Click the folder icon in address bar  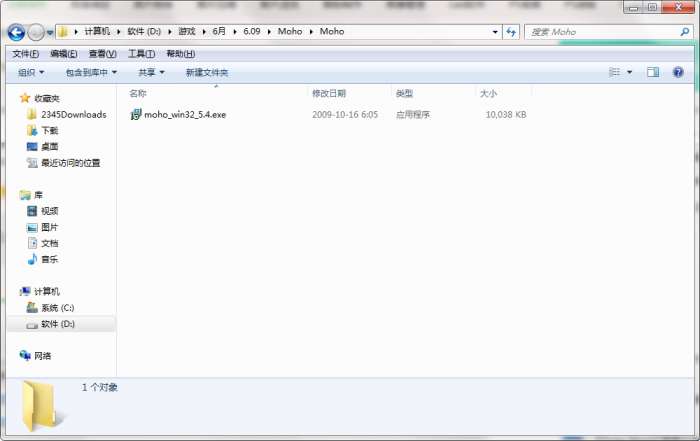coord(63,32)
